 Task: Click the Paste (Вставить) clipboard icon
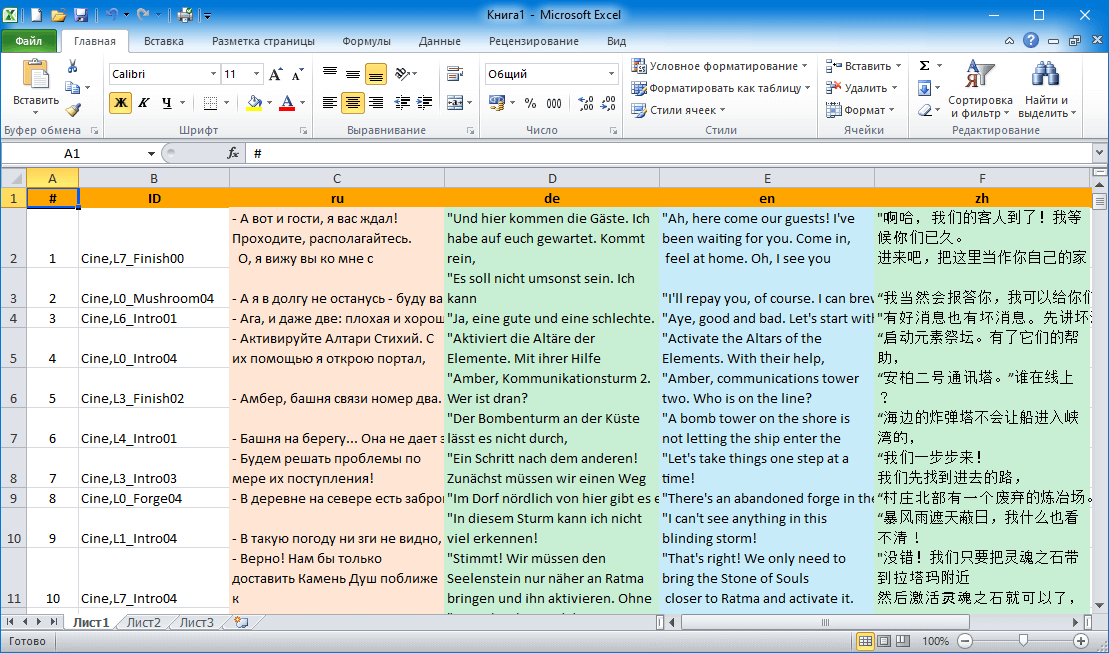tap(35, 75)
